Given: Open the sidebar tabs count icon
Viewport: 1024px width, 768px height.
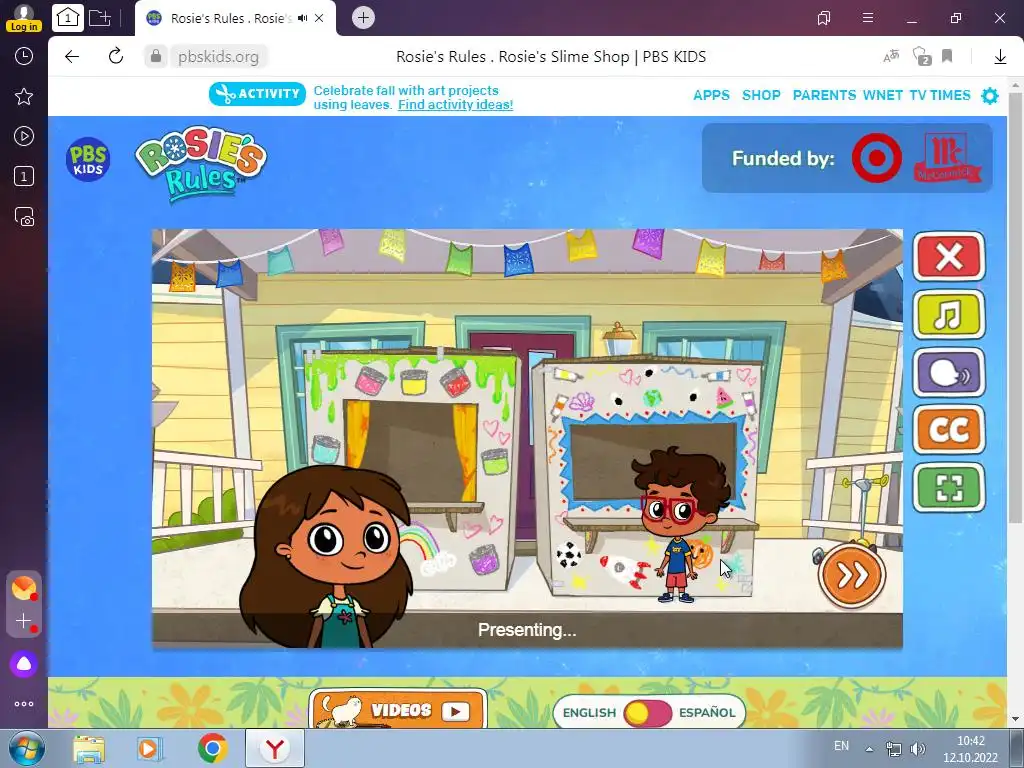Looking at the screenshot, I should [x=24, y=176].
